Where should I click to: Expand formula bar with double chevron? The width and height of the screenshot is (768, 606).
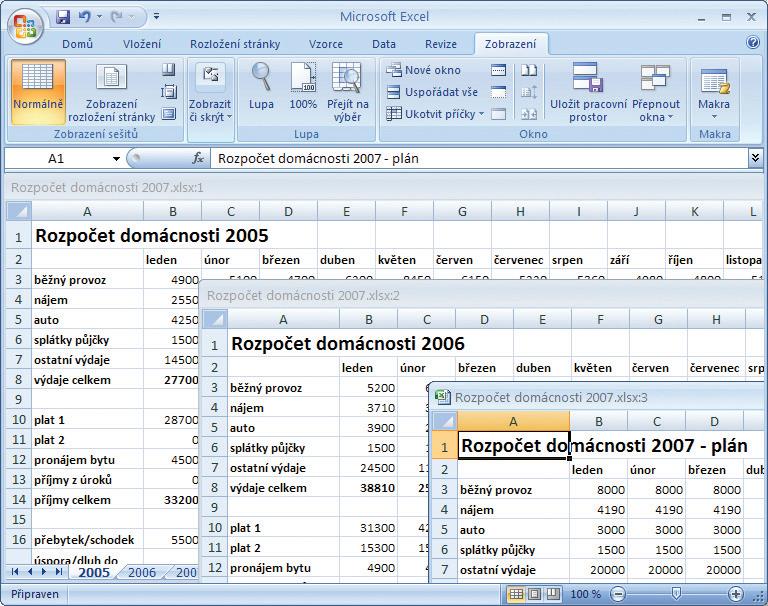(755, 158)
